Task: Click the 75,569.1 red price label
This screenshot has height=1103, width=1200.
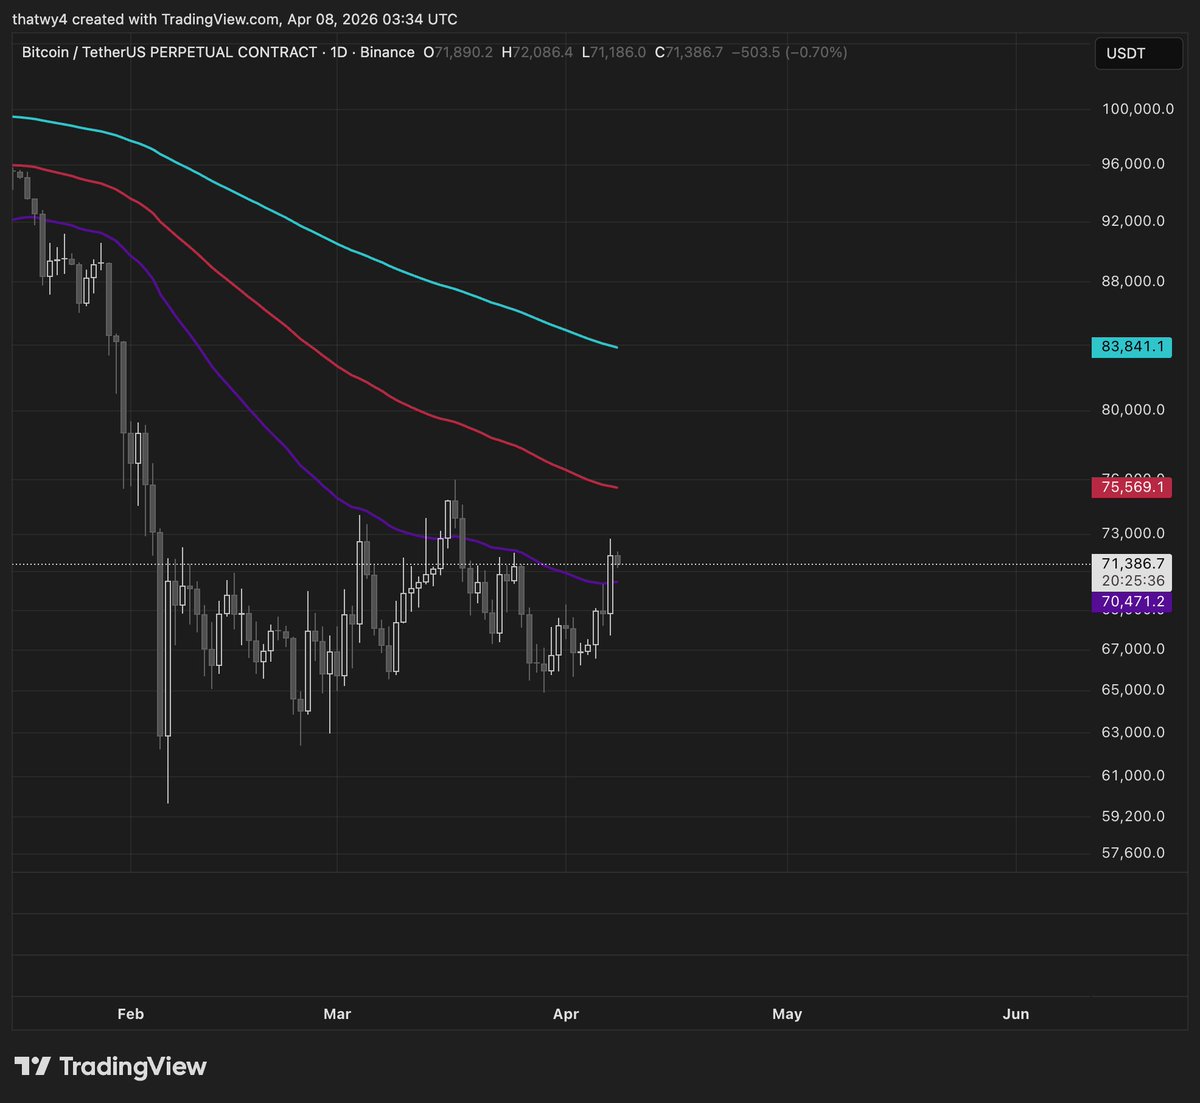Action: [1132, 487]
